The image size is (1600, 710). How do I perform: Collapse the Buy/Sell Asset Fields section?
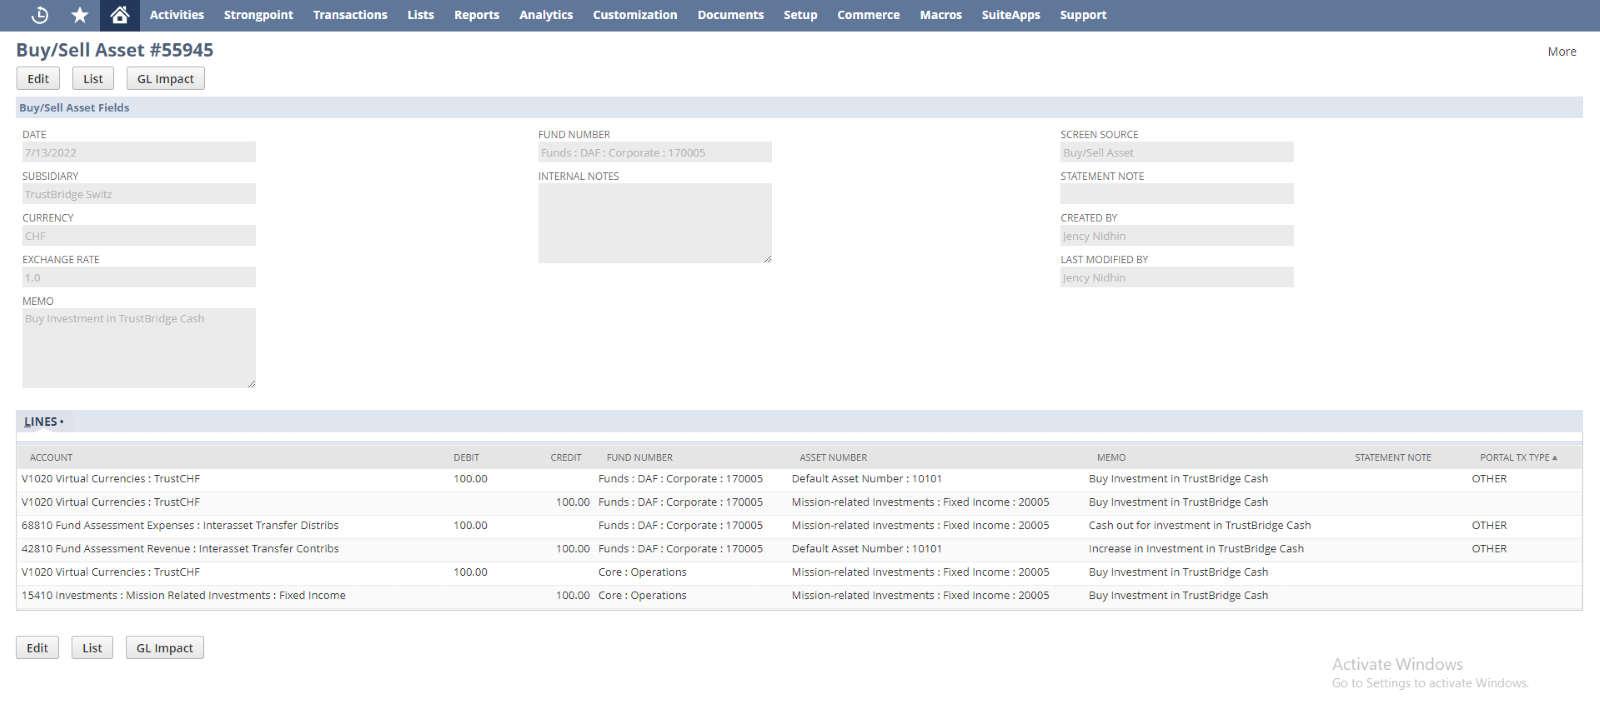tap(74, 108)
